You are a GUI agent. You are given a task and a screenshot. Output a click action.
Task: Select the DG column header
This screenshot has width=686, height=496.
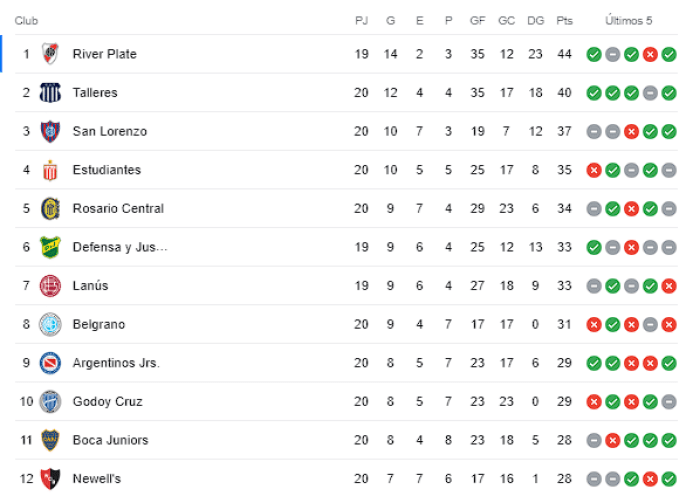pyautogui.click(x=536, y=21)
